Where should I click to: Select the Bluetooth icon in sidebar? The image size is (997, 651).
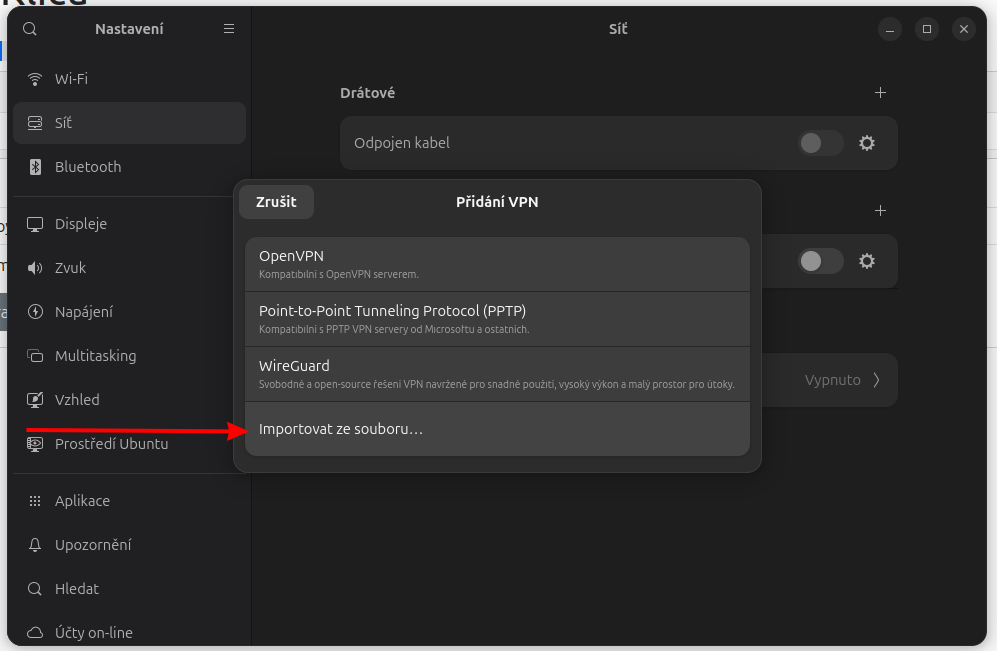pos(35,167)
